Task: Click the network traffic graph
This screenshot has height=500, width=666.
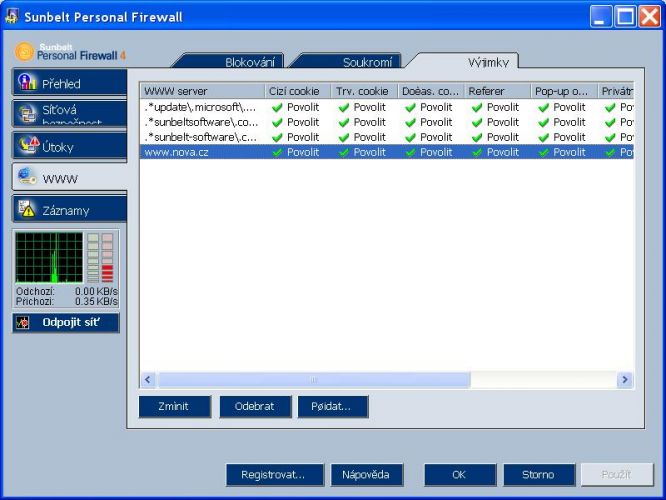Action: (49, 257)
